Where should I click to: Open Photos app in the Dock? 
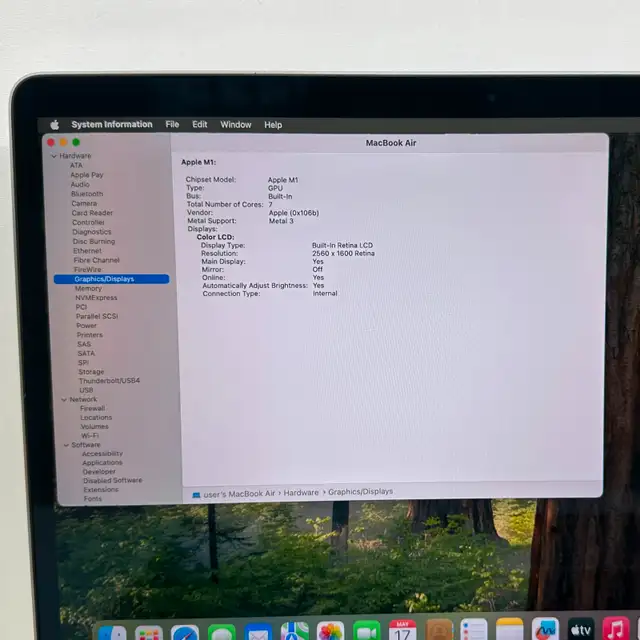[330, 632]
